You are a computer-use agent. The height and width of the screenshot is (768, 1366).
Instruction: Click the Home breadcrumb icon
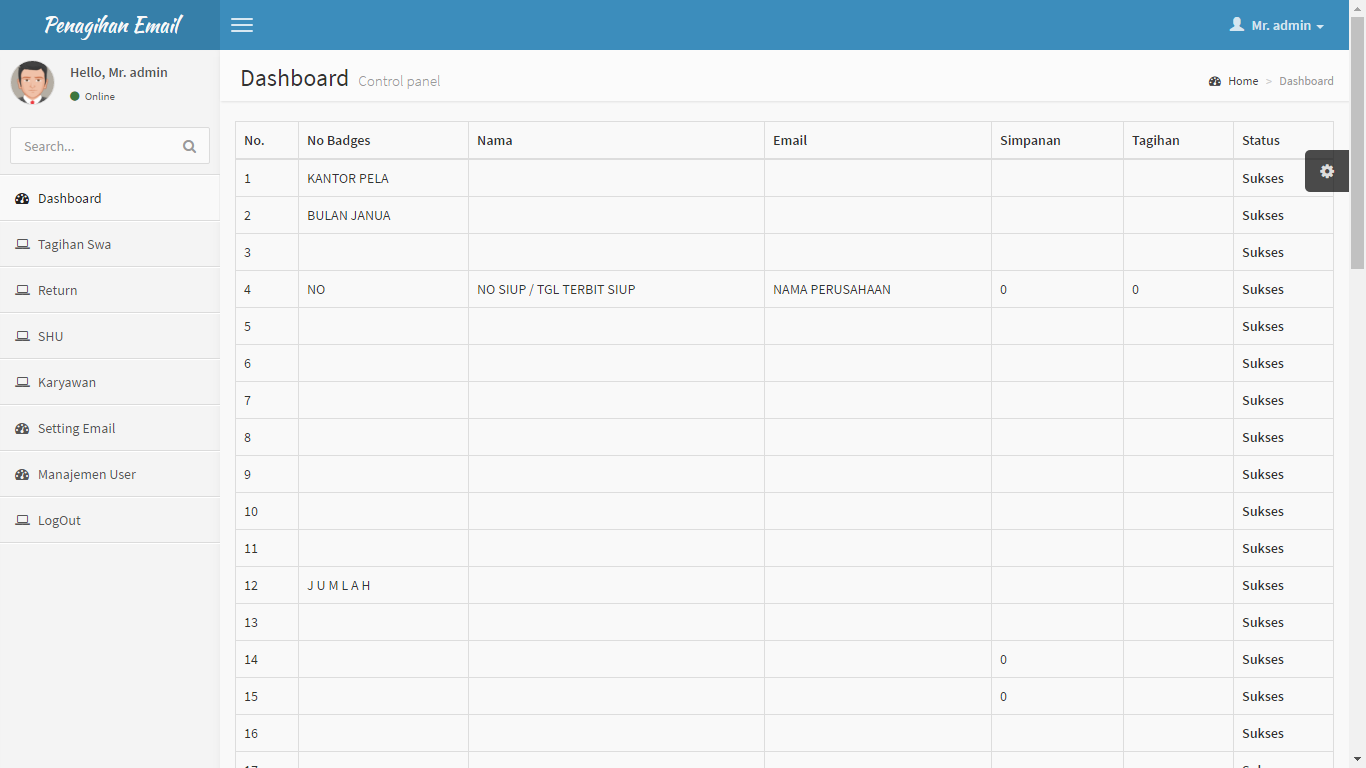[1215, 81]
